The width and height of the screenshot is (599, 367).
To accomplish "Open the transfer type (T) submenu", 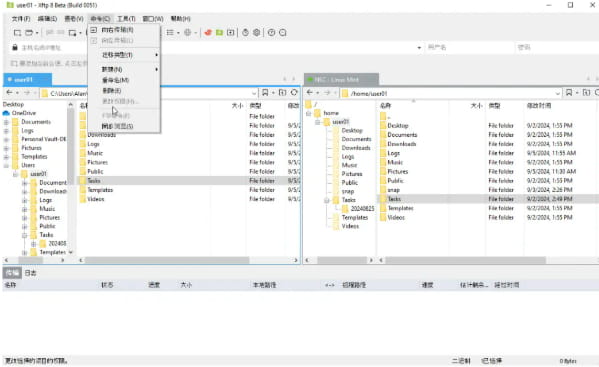I will [124, 55].
